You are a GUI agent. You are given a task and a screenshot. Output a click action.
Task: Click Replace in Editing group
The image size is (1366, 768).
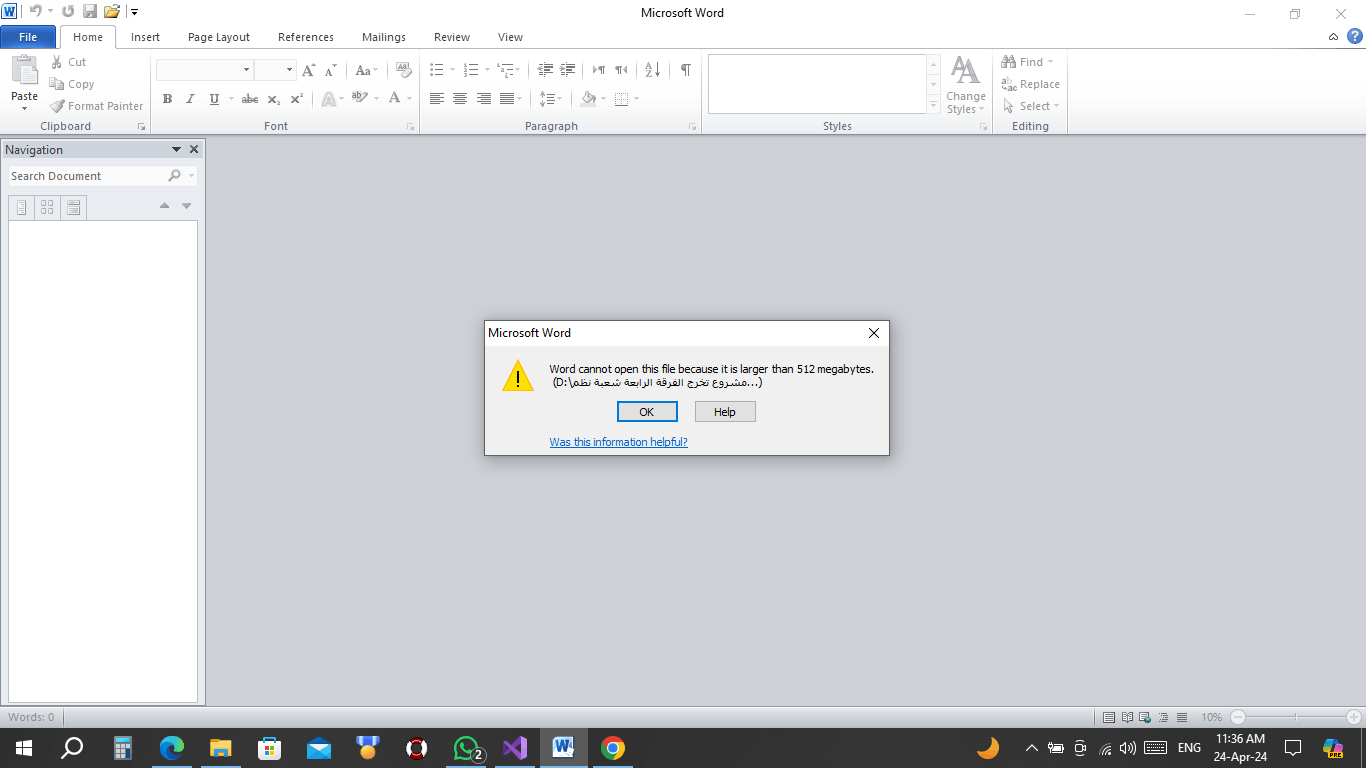(1030, 84)
